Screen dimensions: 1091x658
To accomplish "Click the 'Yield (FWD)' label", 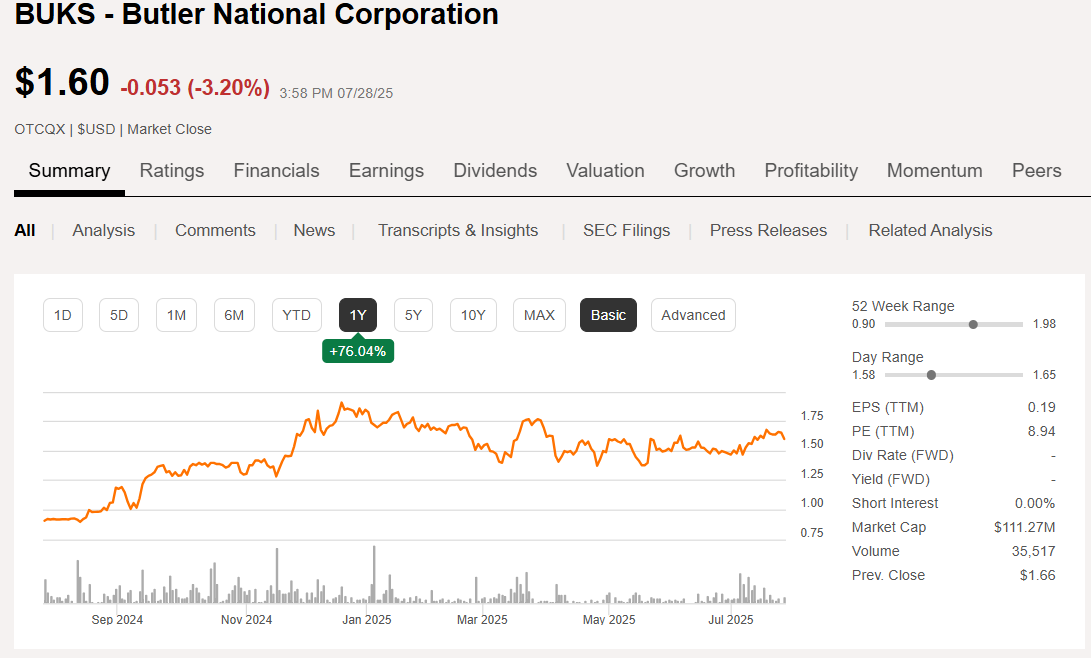I will pos(891,479).
